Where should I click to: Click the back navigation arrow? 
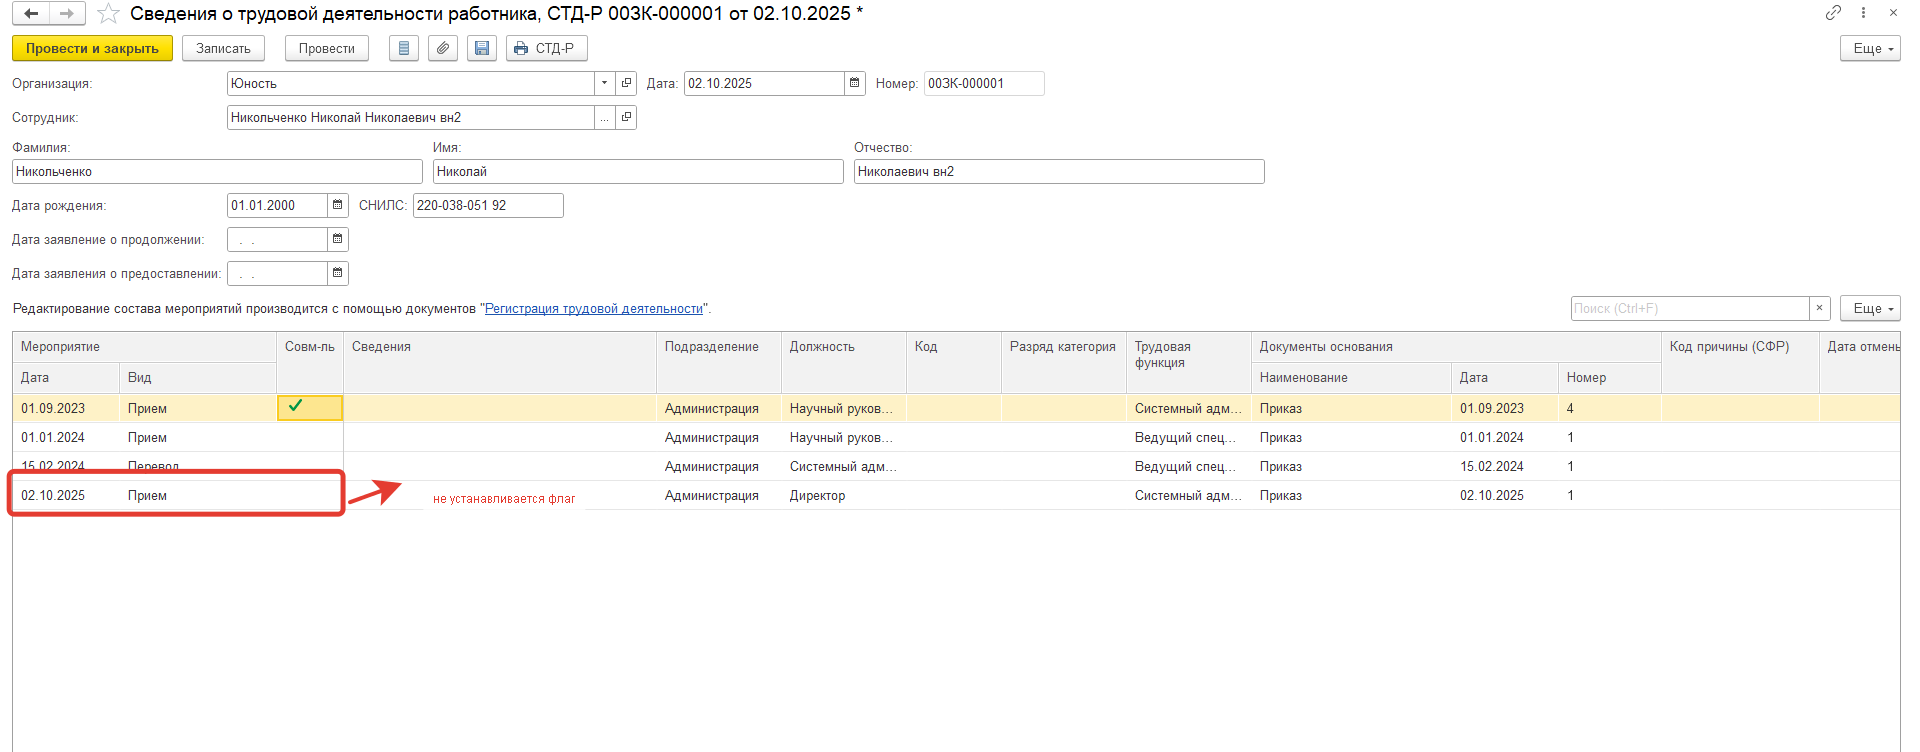point(31,14)
